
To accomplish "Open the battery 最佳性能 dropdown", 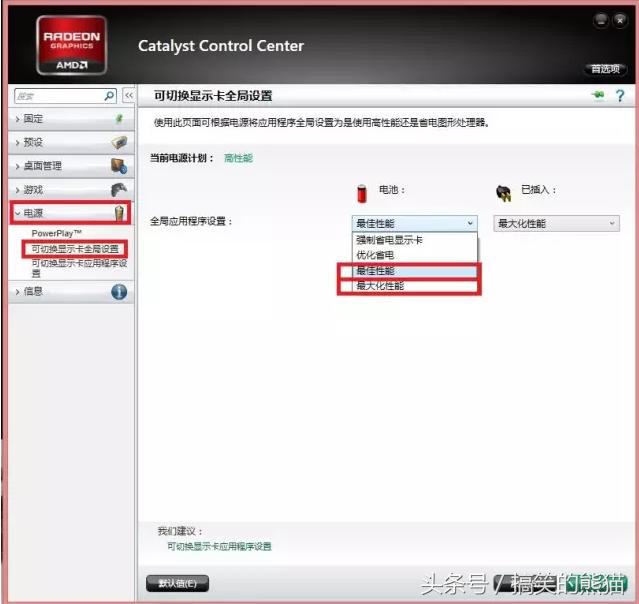I will (414, 223).
